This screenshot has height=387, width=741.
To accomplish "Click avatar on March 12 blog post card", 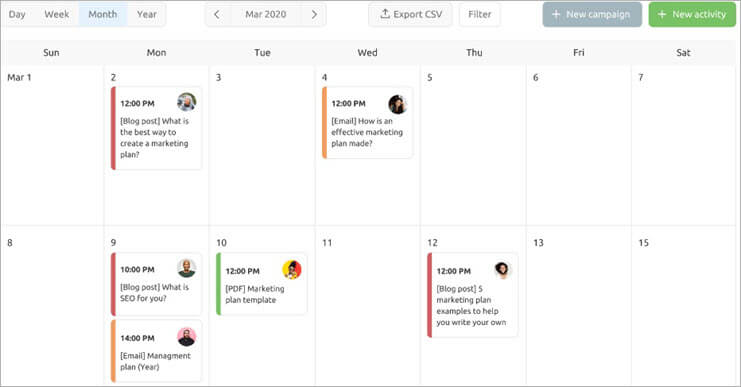I will click(502, 270).
